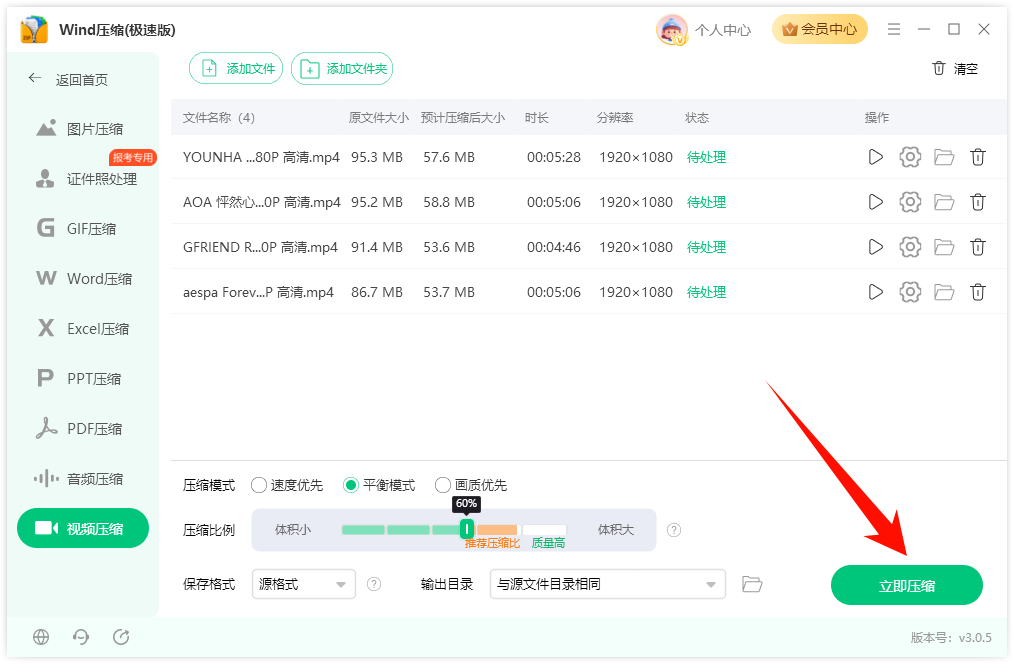Show help for compression ratio
This screenshot has height=664, width=1014.
(674, 530)
